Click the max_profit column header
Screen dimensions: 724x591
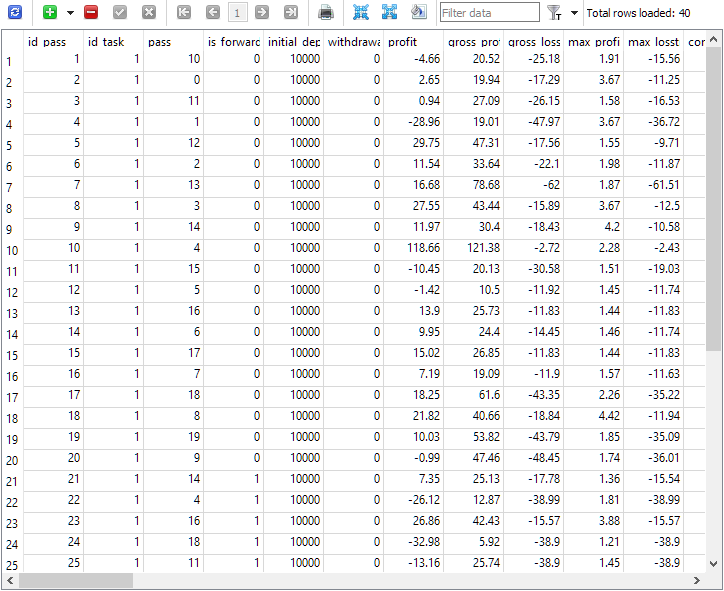click(x=593, y=42)
